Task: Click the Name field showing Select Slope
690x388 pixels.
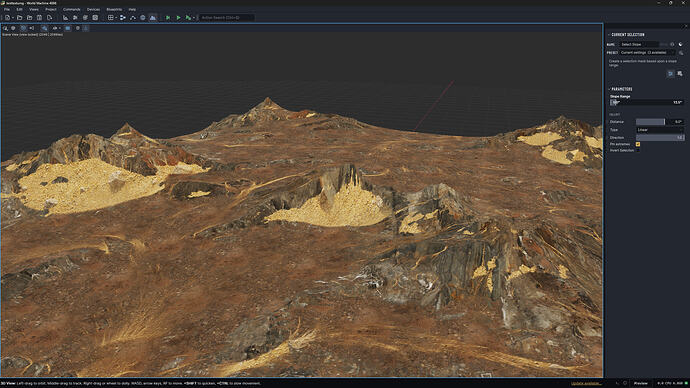Action: pos(639,44)
